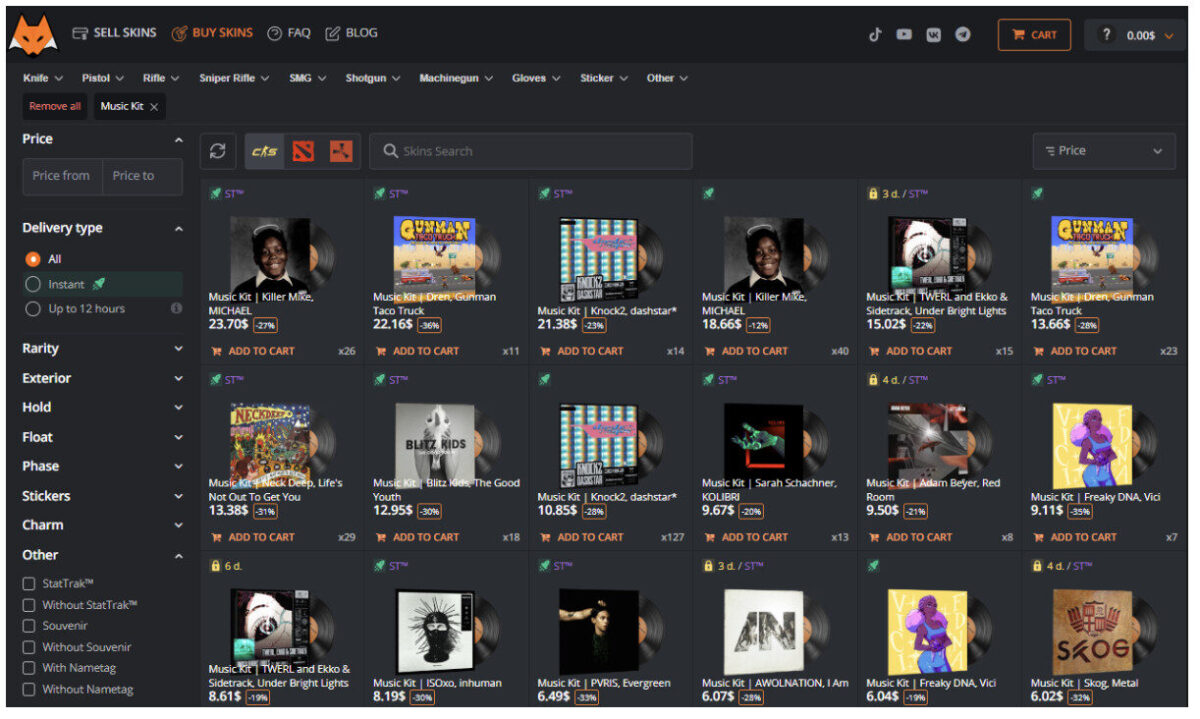Open the Telegram social icon
The image size is (1200, 719).
[x=963, y=34]
